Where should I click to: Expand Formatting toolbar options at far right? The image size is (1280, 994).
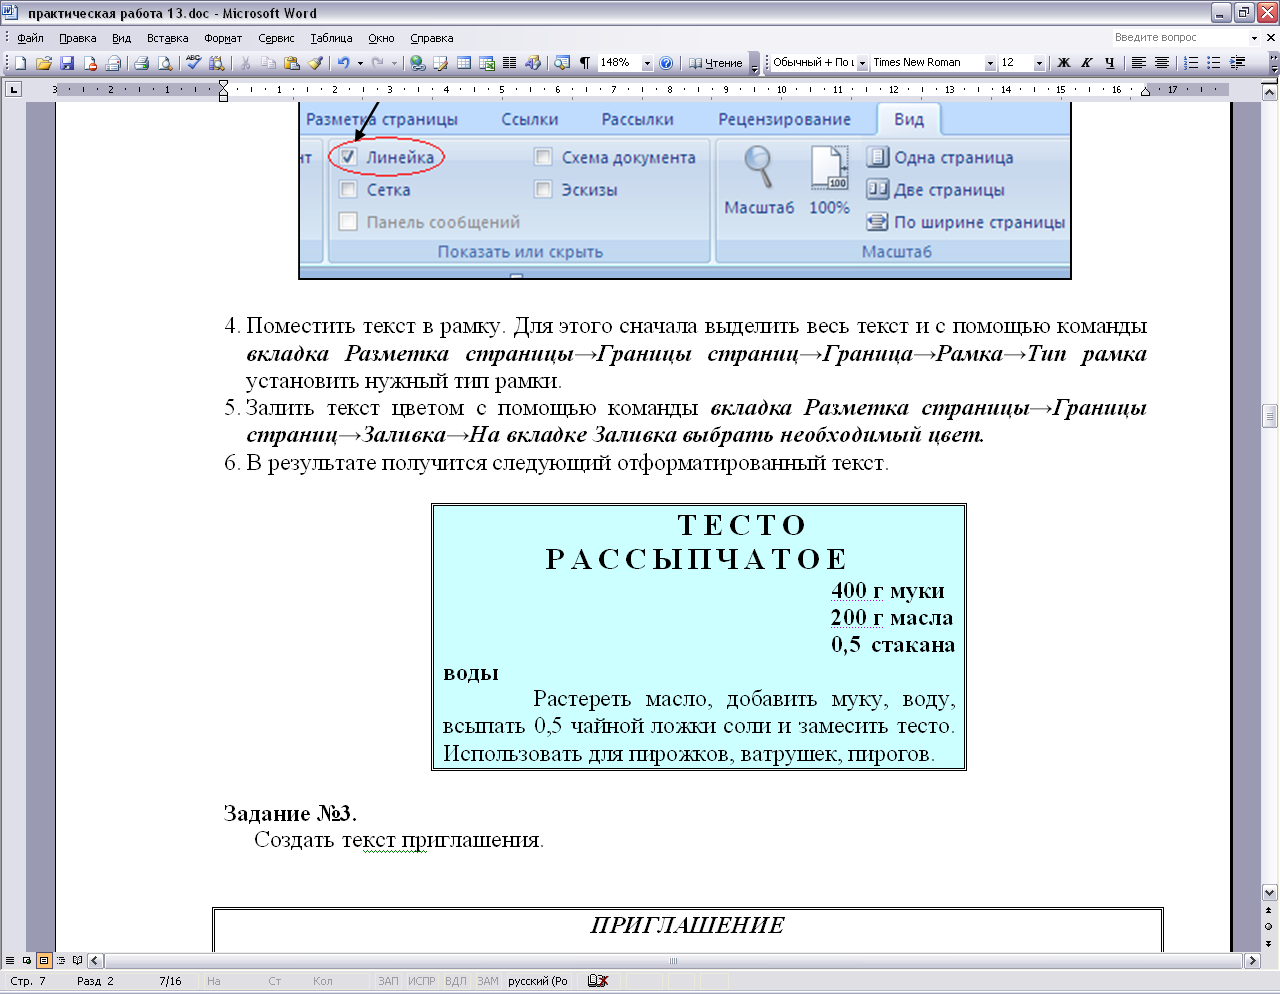1273,63
